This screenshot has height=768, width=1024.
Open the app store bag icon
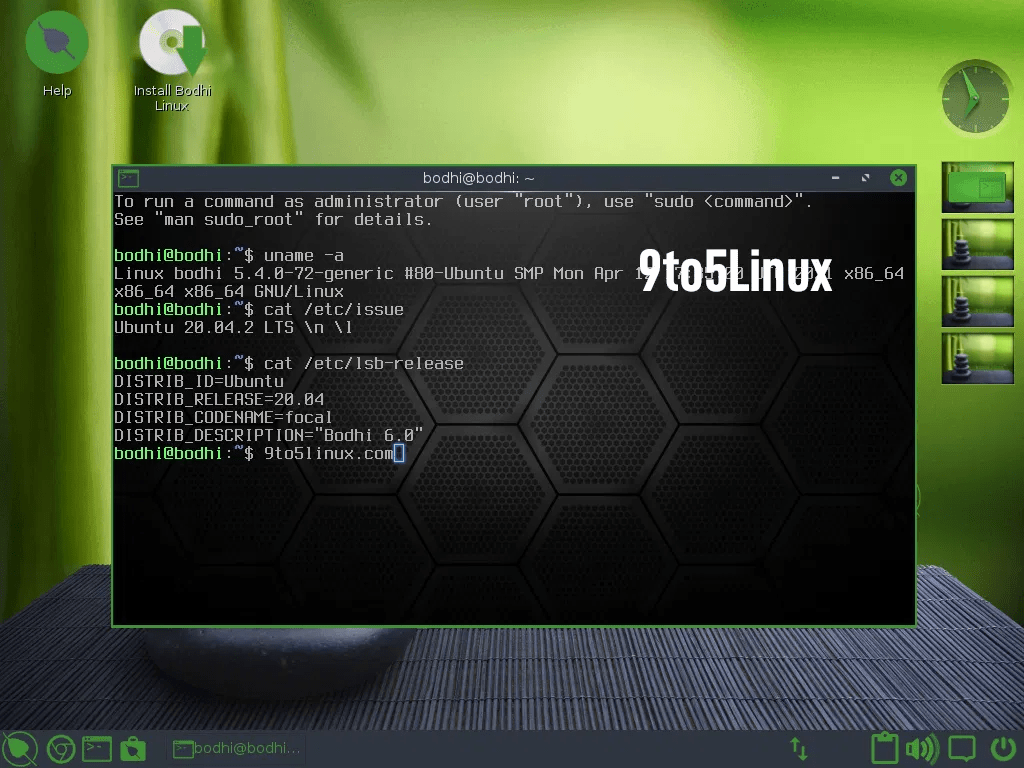(132, 748)
